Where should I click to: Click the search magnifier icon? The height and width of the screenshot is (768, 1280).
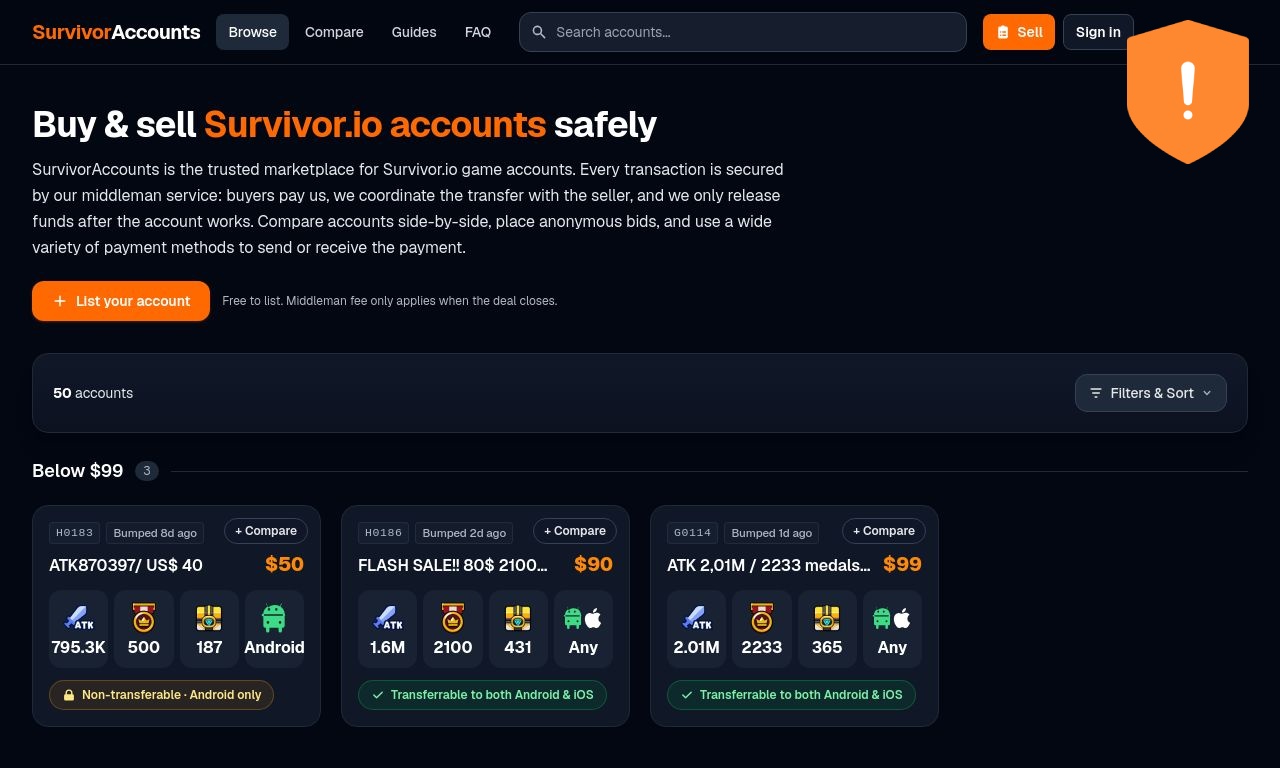[x=539, y=32]
